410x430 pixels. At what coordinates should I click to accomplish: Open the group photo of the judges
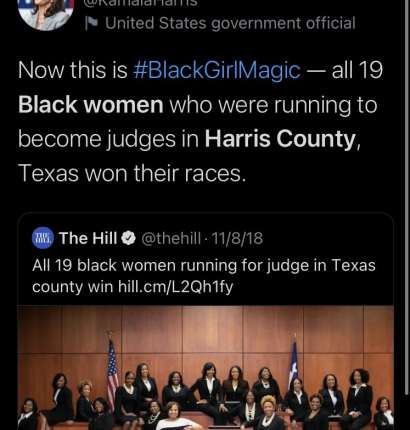point(205,368)
